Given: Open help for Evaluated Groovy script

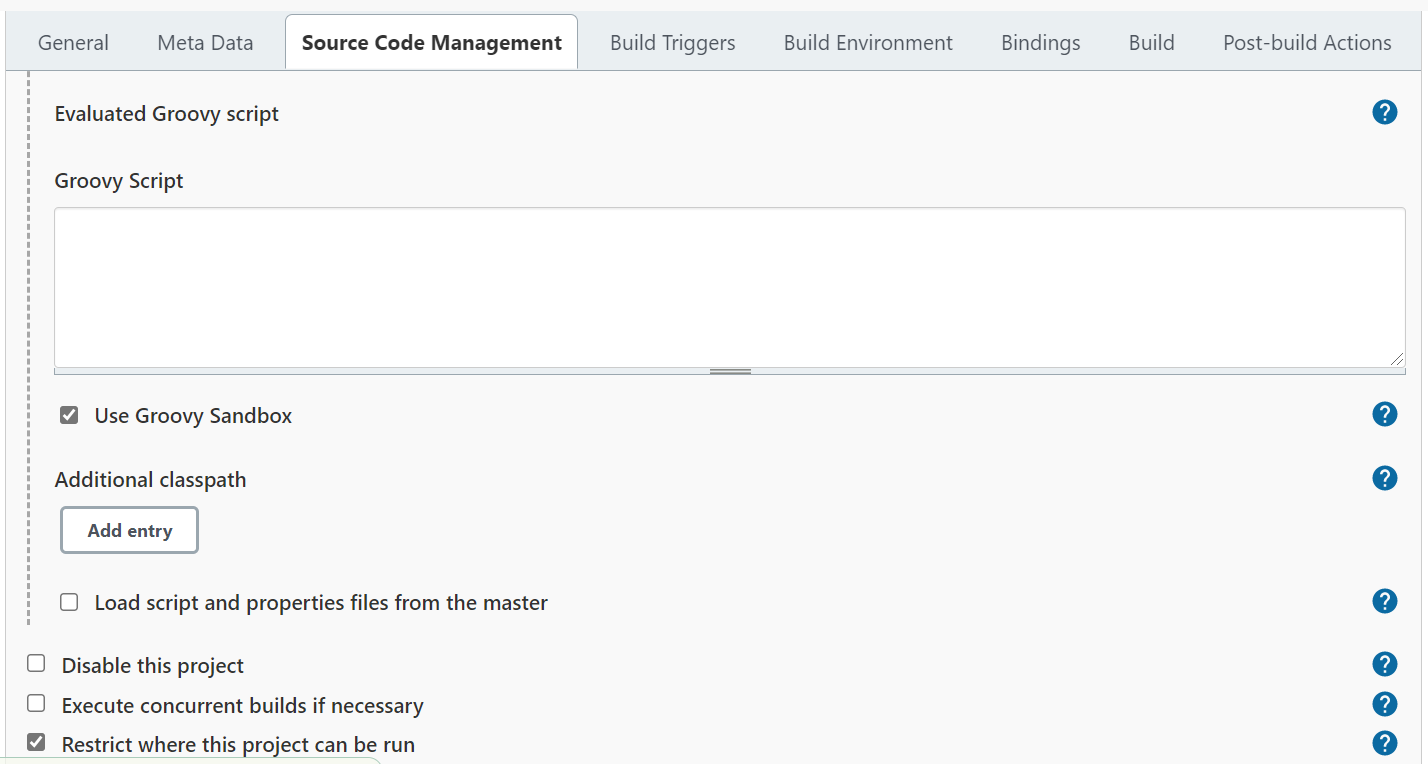Looking at the screenshot, I should tap(1384, 112).
